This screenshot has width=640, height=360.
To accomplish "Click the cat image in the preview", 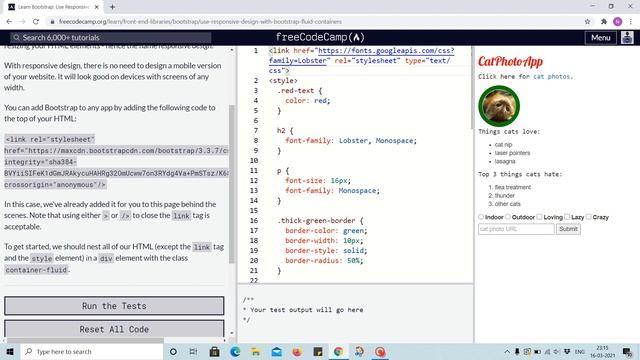I will 499,106.
